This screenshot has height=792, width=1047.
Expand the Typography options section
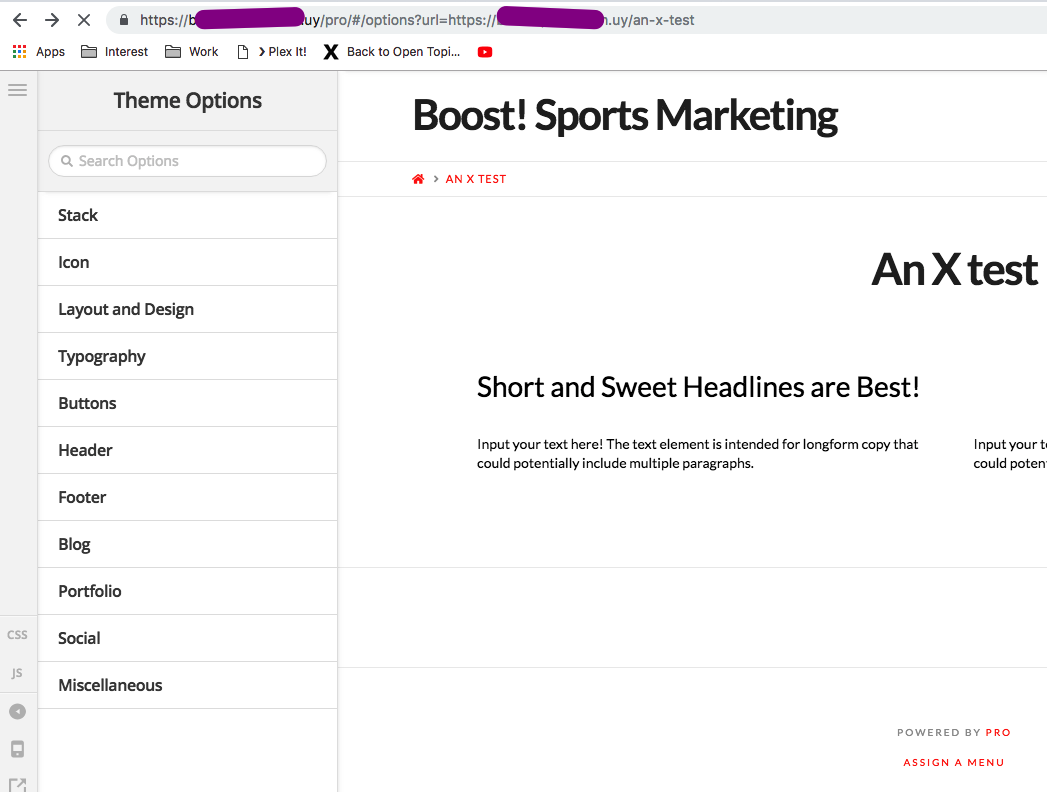pos(187,356)
